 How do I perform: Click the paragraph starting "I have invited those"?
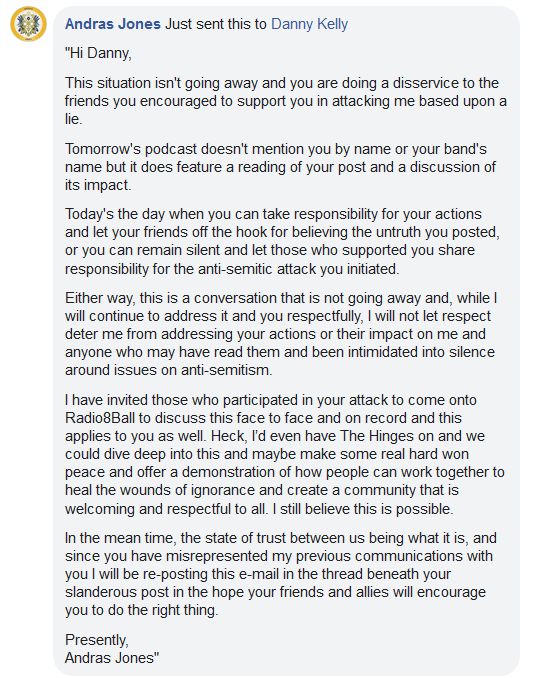click(x=284, y=454)
